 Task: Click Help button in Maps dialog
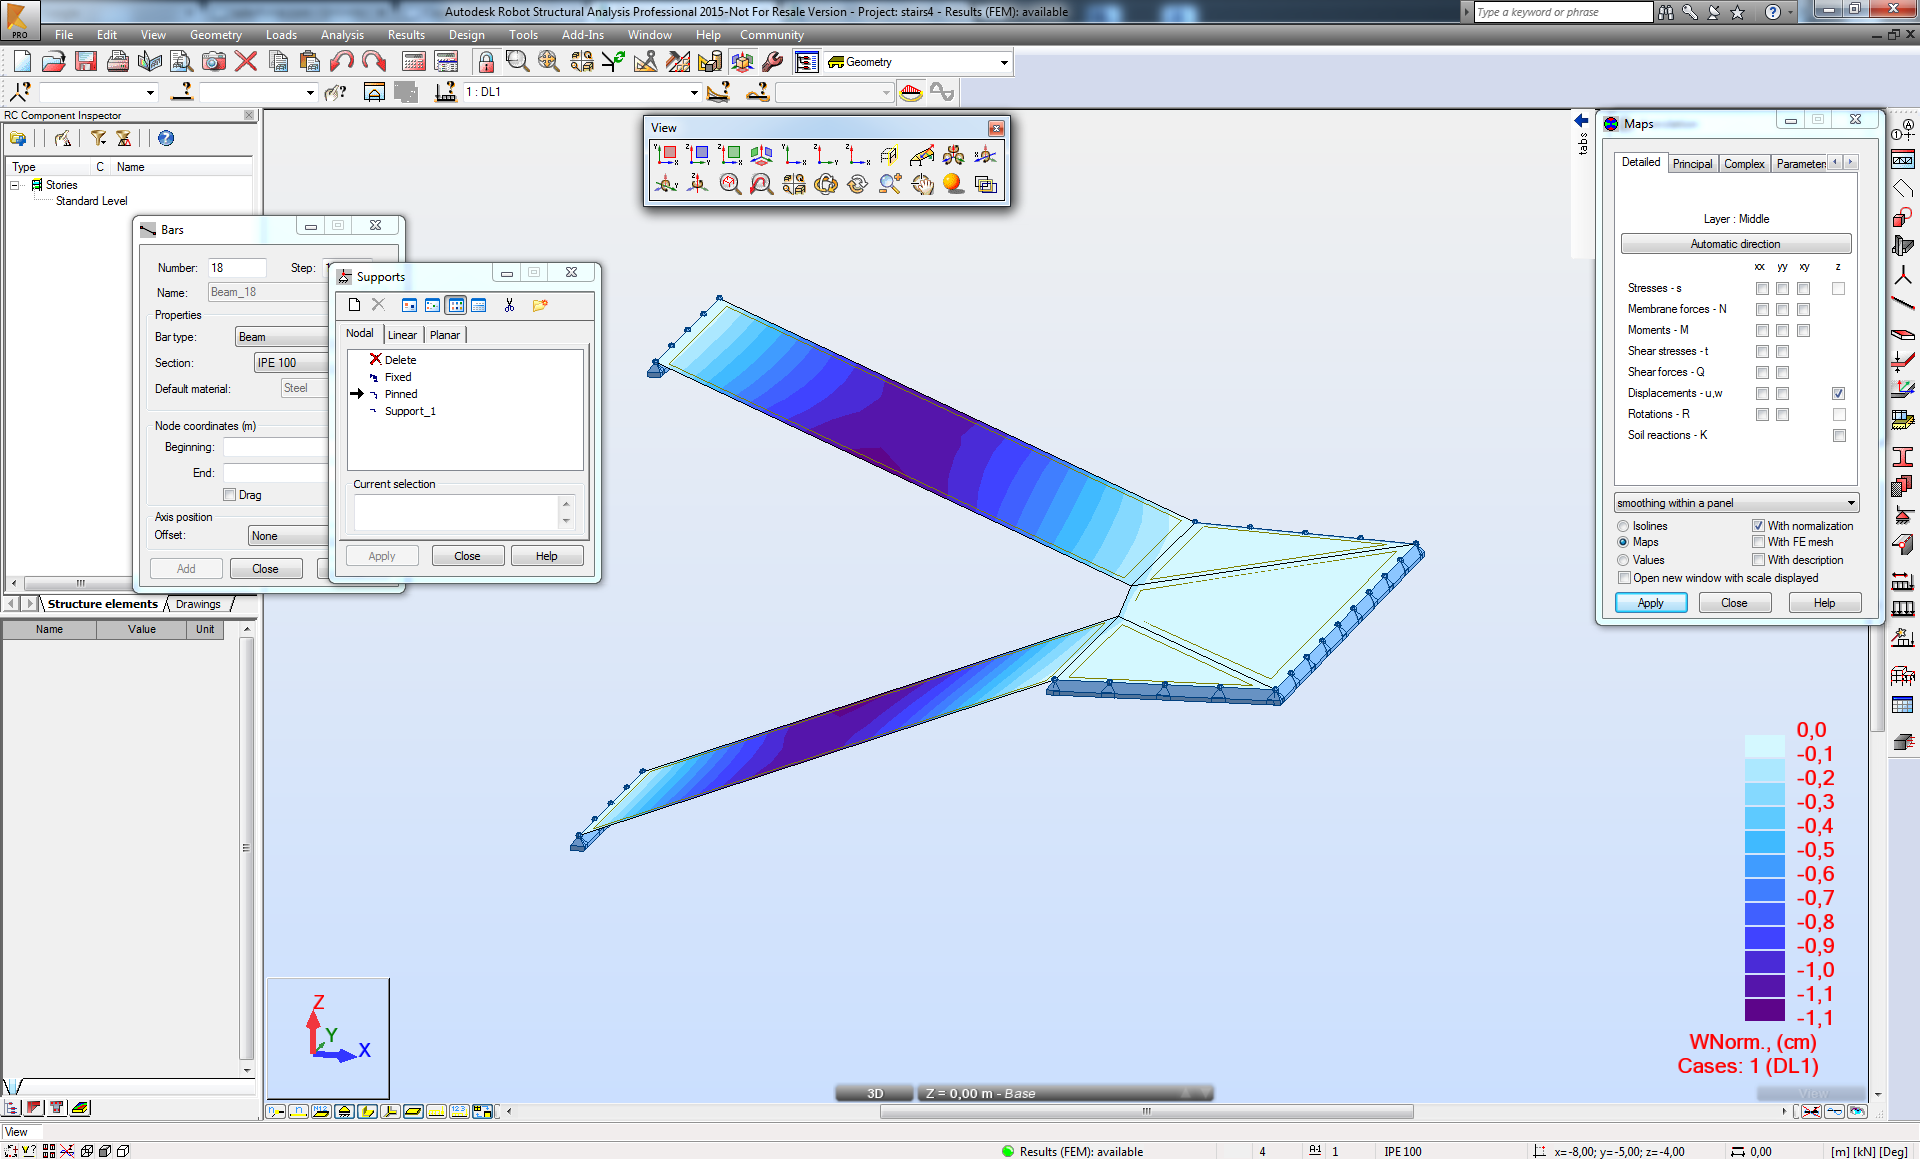pyautogui.click(x=1824, y=603)
